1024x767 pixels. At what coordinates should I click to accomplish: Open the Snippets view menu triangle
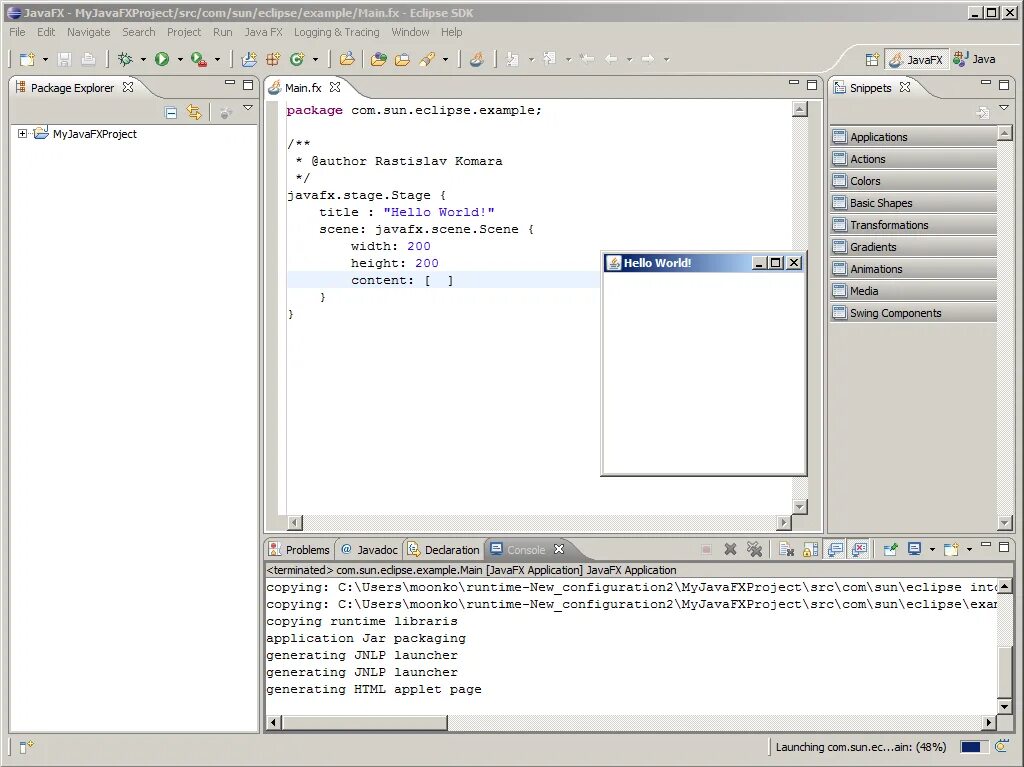point(1004,108)
